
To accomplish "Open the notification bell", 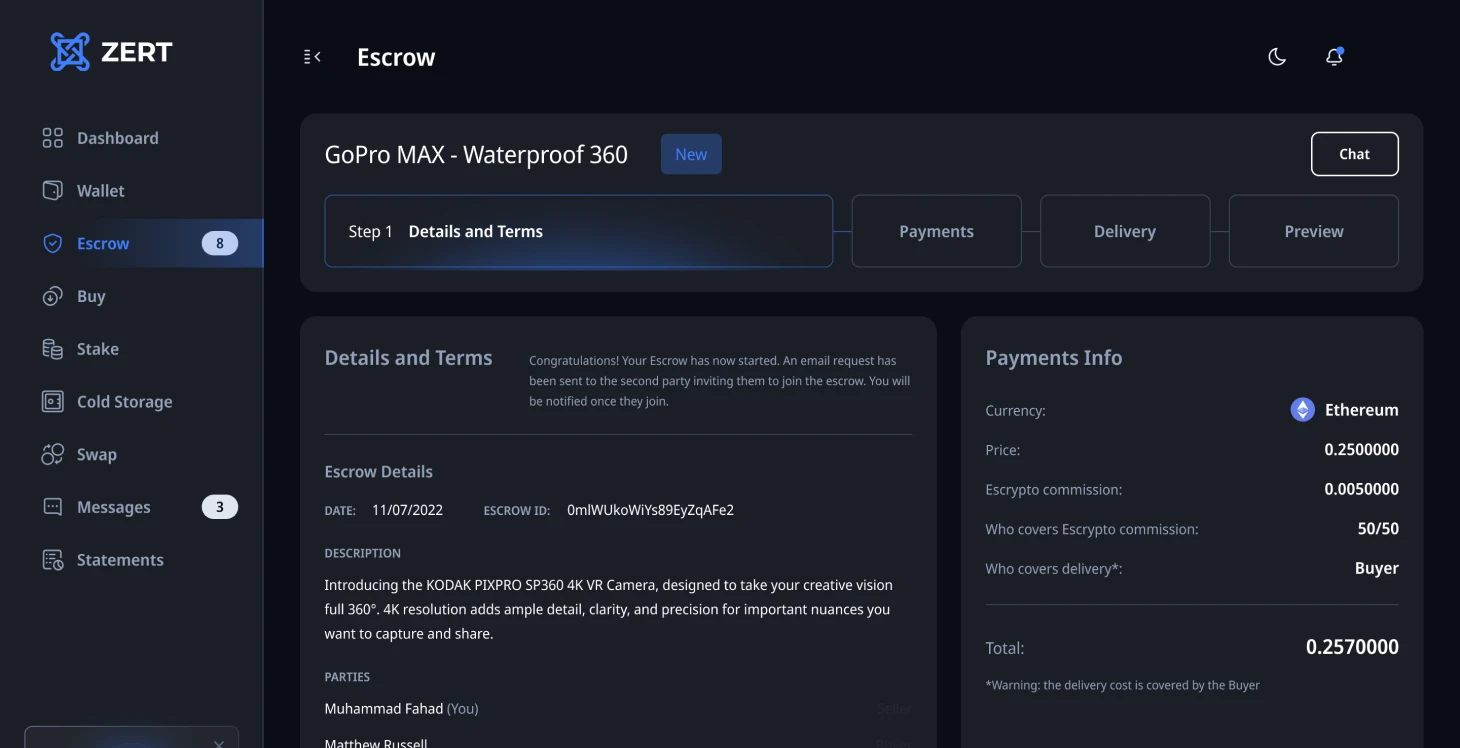I will [x=1334, y=56].
